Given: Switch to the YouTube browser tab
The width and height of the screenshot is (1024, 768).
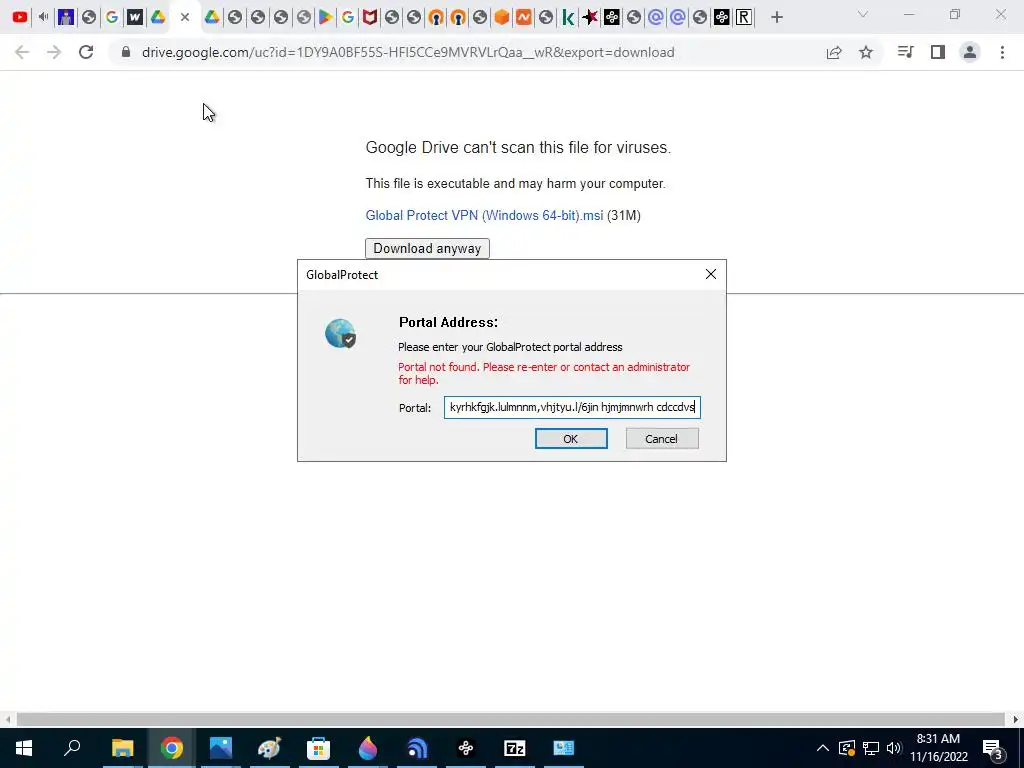Looking at the screenshot, I should (x=20, y=17).
